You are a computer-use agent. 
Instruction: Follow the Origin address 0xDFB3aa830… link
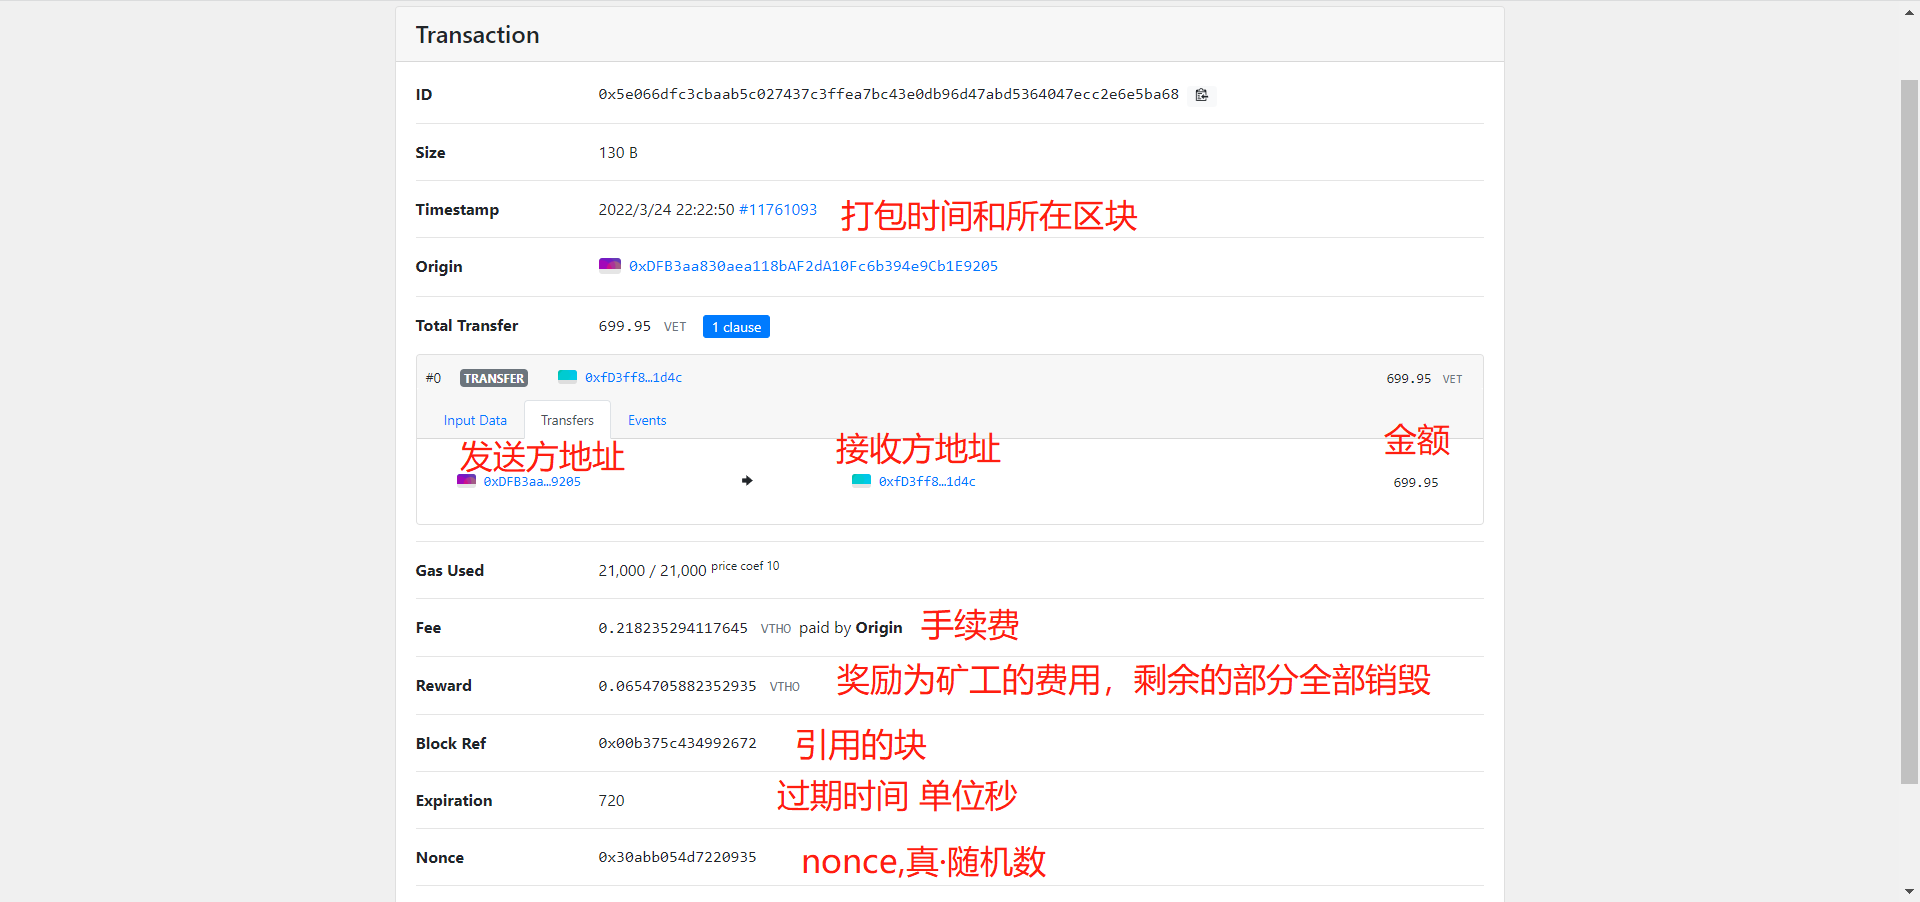click(812, 265)
